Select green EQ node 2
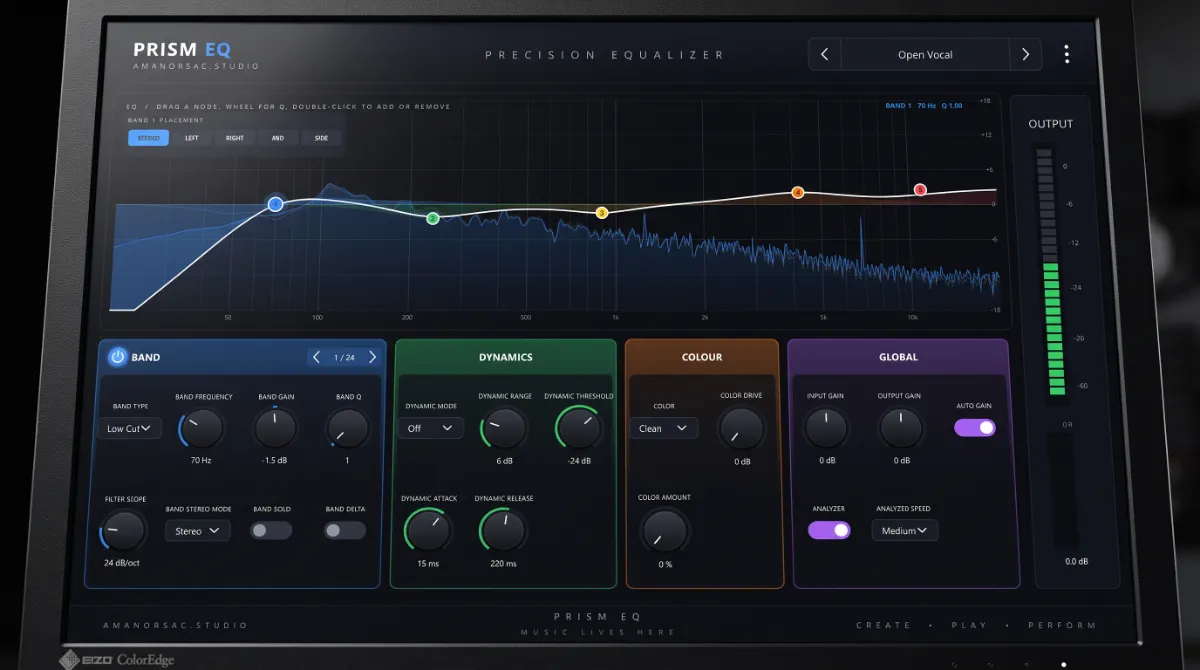Screen dimensions: 1200x670 pos(433,218)
